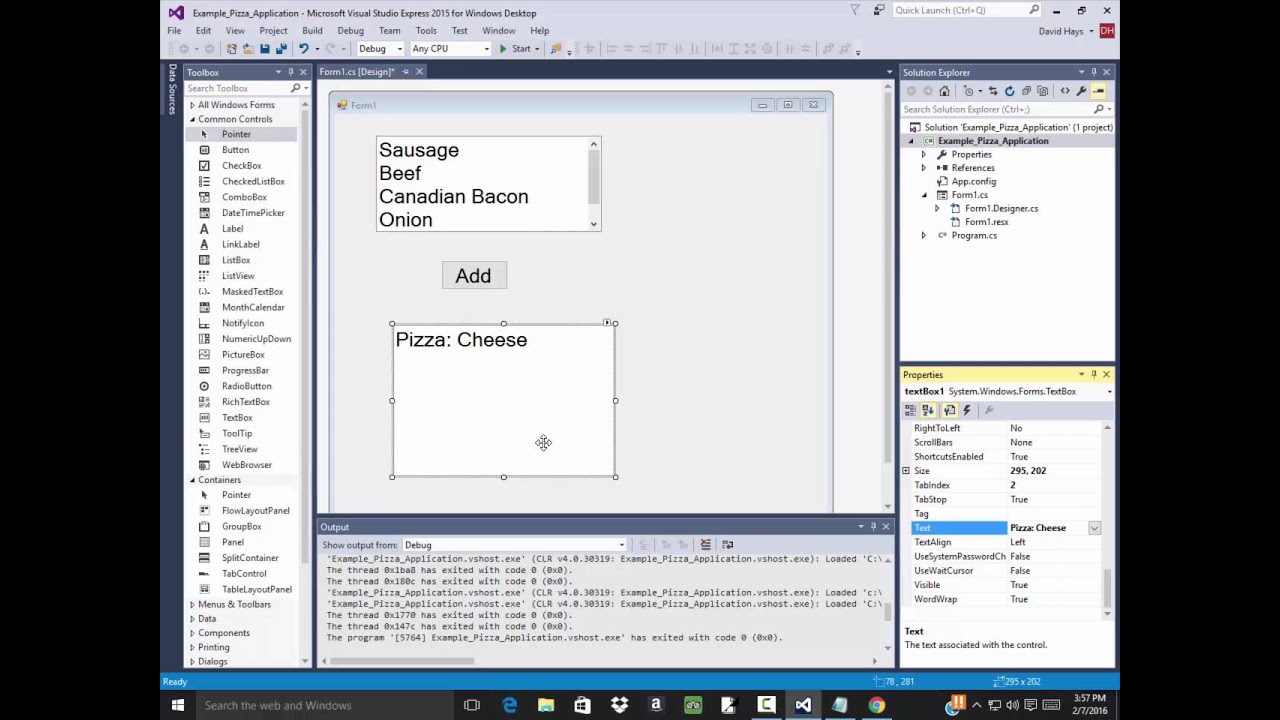Switch Properties grid to Alphabetical view
Viewport: 1280px width, 720px height.
click(928, 410)
